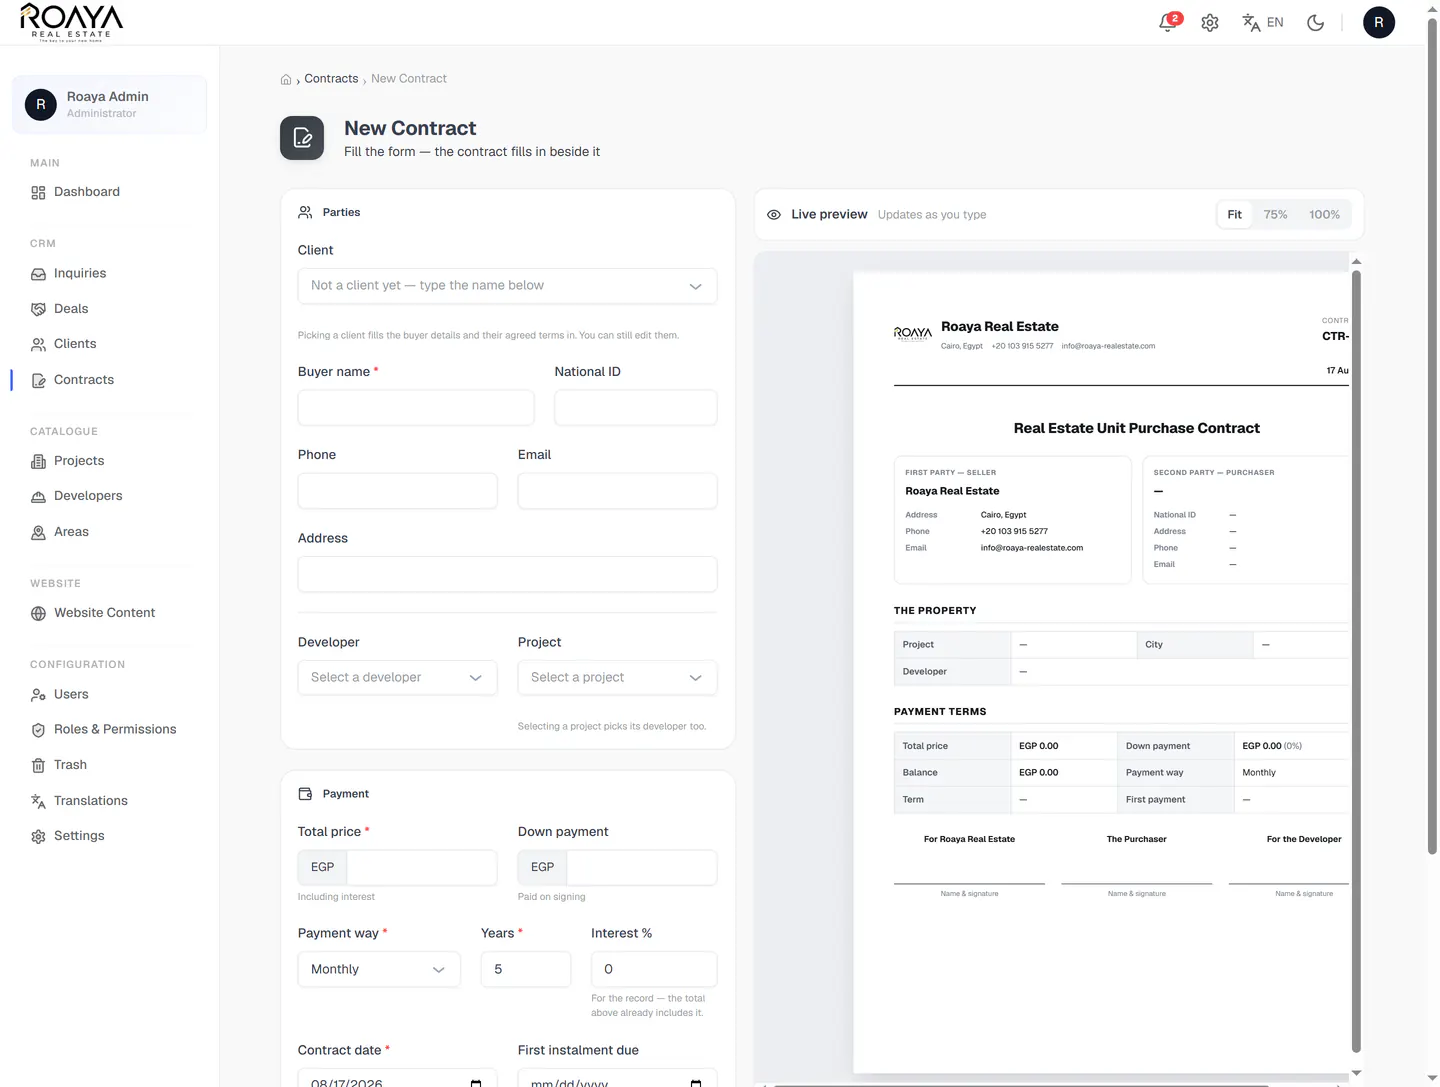1440x1087 pixels.
Task: Click the Contracts document icon in sidebar
Action: click(x=38, y=380)
